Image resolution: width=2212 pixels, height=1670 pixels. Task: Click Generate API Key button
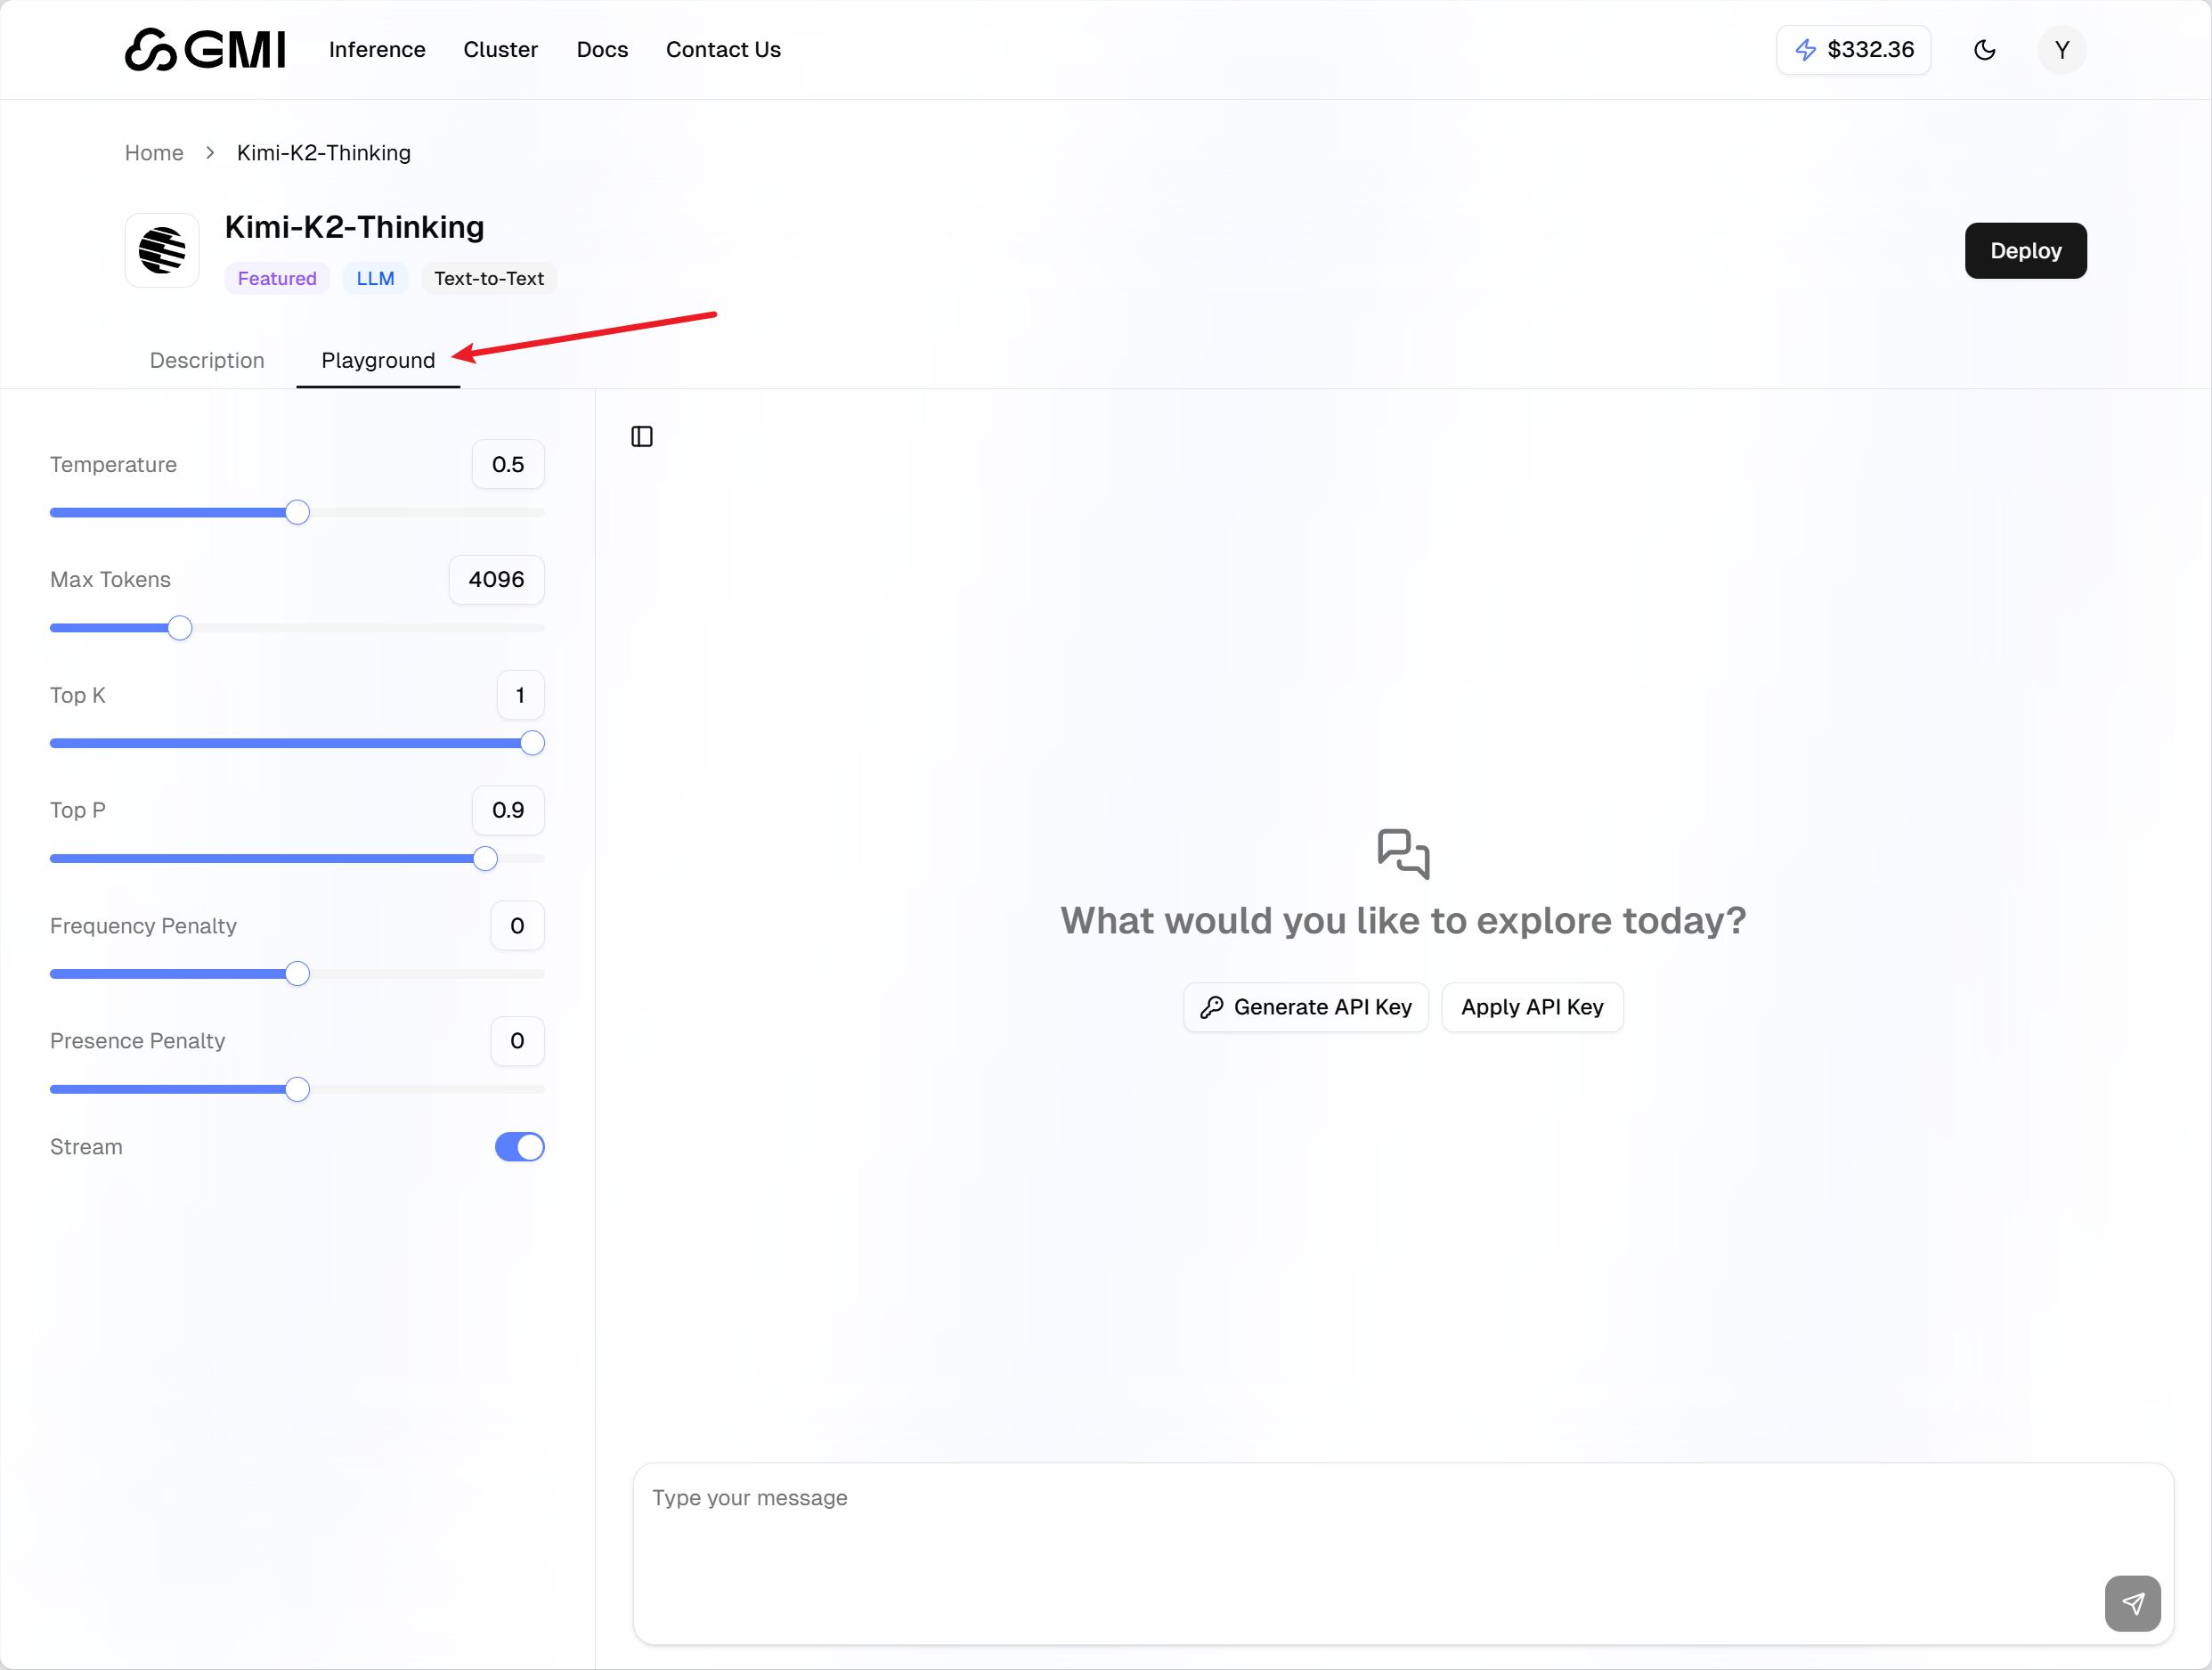(x=1305, y=1007)
